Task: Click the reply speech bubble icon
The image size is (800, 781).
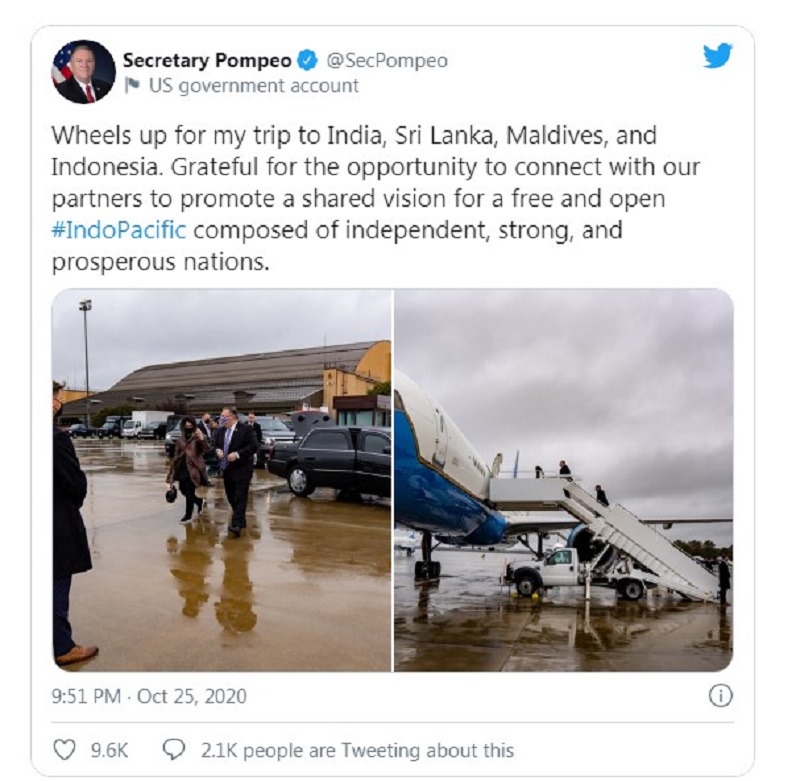Action: point(174,750)
